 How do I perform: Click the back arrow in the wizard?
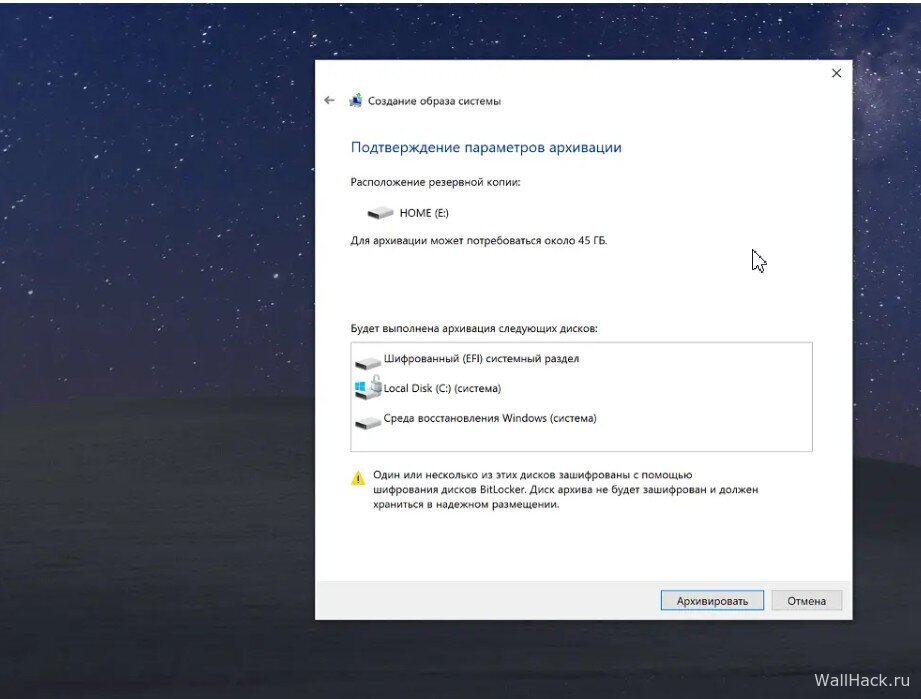[x=329, y=101]
